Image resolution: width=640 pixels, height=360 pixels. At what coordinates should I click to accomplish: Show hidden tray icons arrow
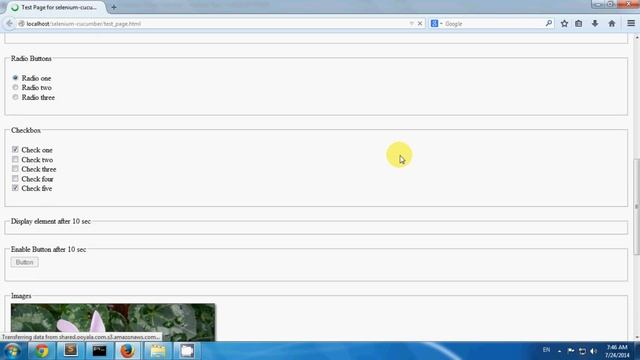[x=559, y=351]
